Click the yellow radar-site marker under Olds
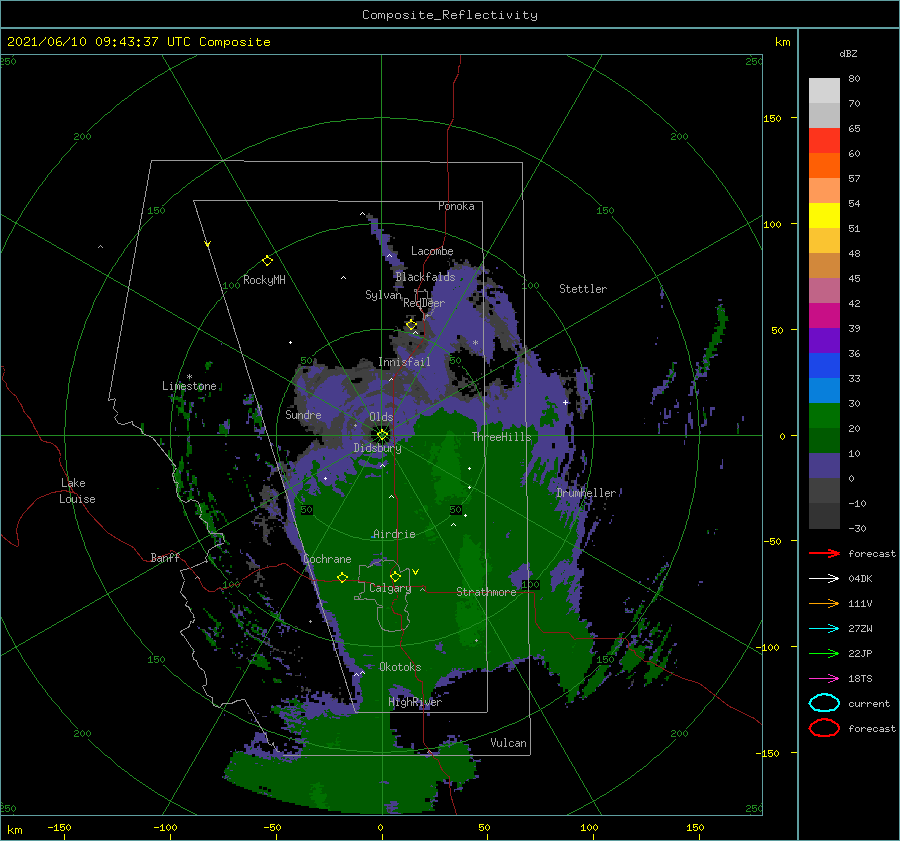 pyautogui.click(x=382, y=435)
